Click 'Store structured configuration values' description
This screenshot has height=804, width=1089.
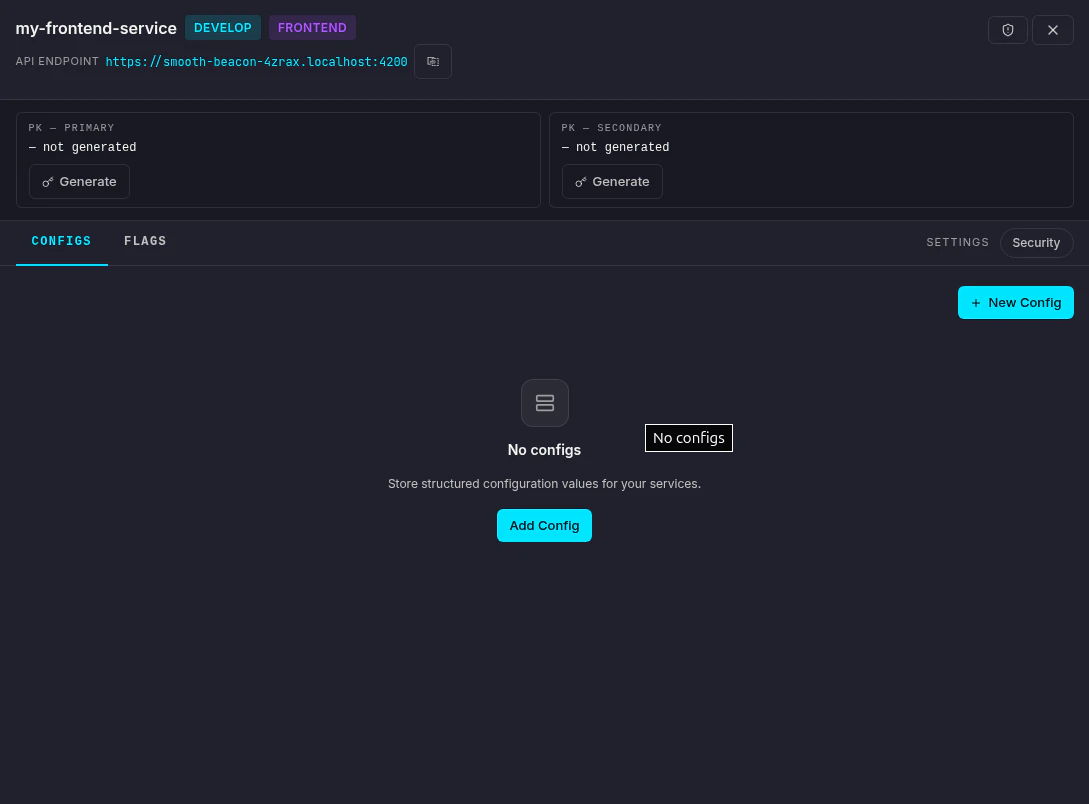click(544, 484)
